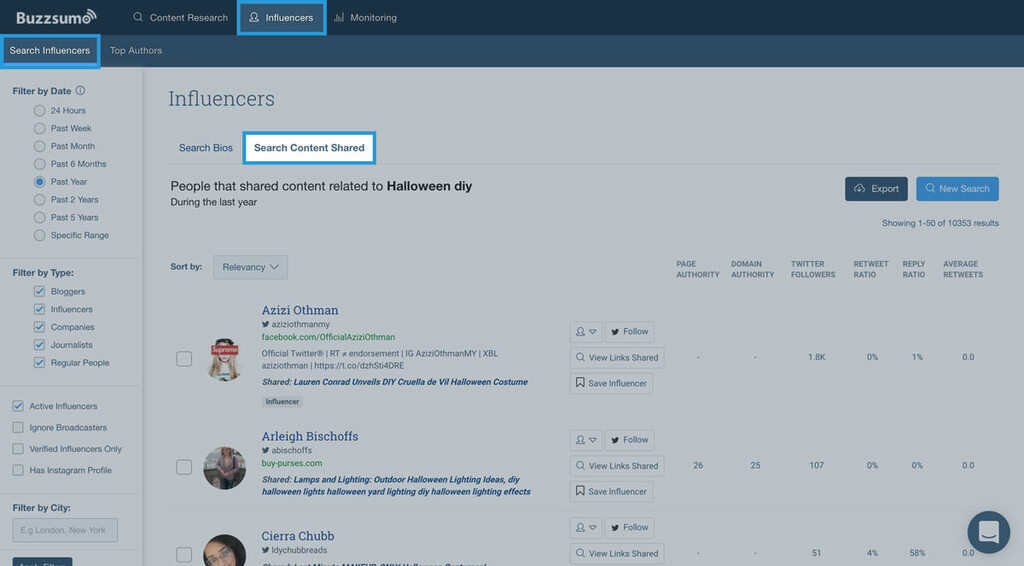Click the Filter by City input field
Screen dimensions: 1024x566
click(65, 530)
